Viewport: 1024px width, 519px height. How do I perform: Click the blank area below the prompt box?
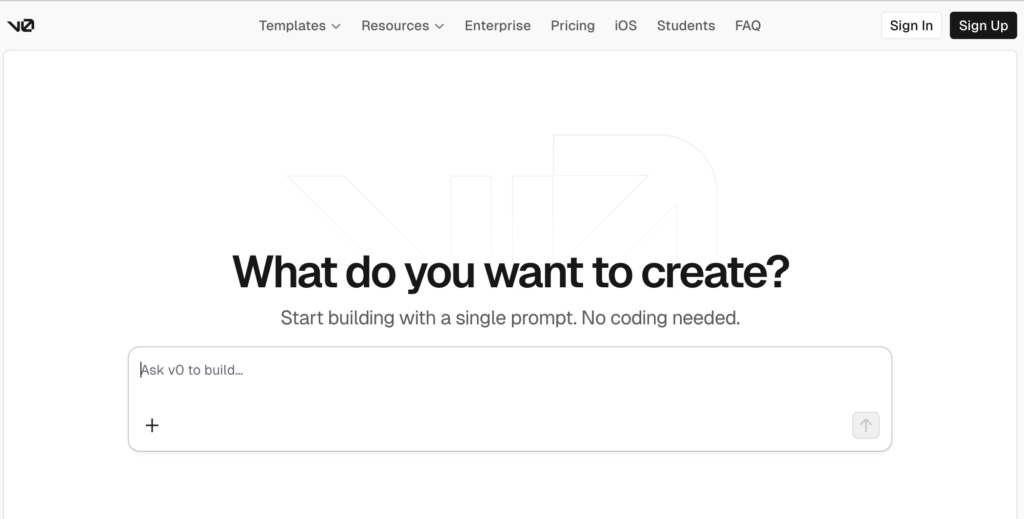pos(510,485)
